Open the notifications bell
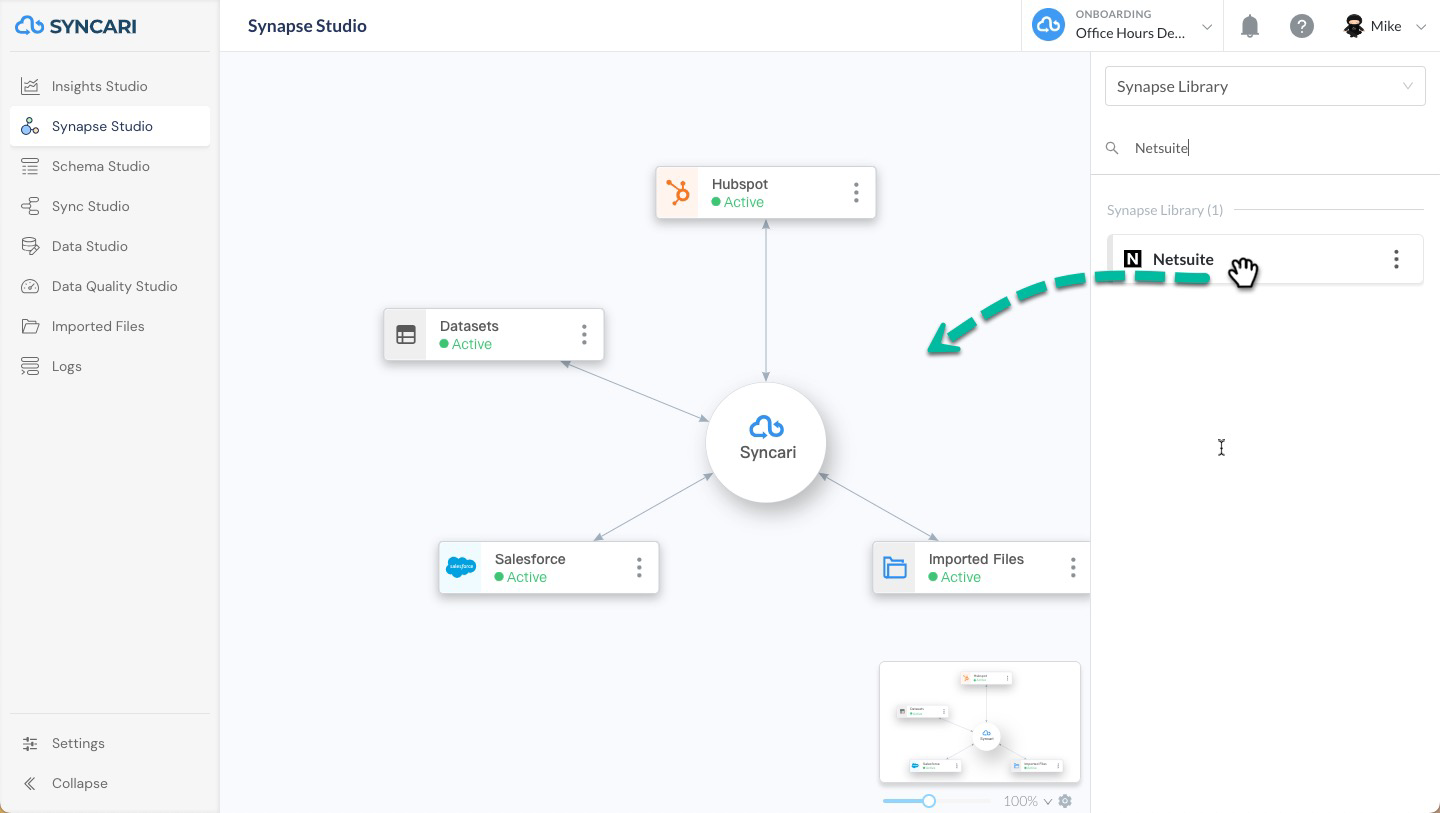This screenshot has height=813, width=1440. (1250, 26)
